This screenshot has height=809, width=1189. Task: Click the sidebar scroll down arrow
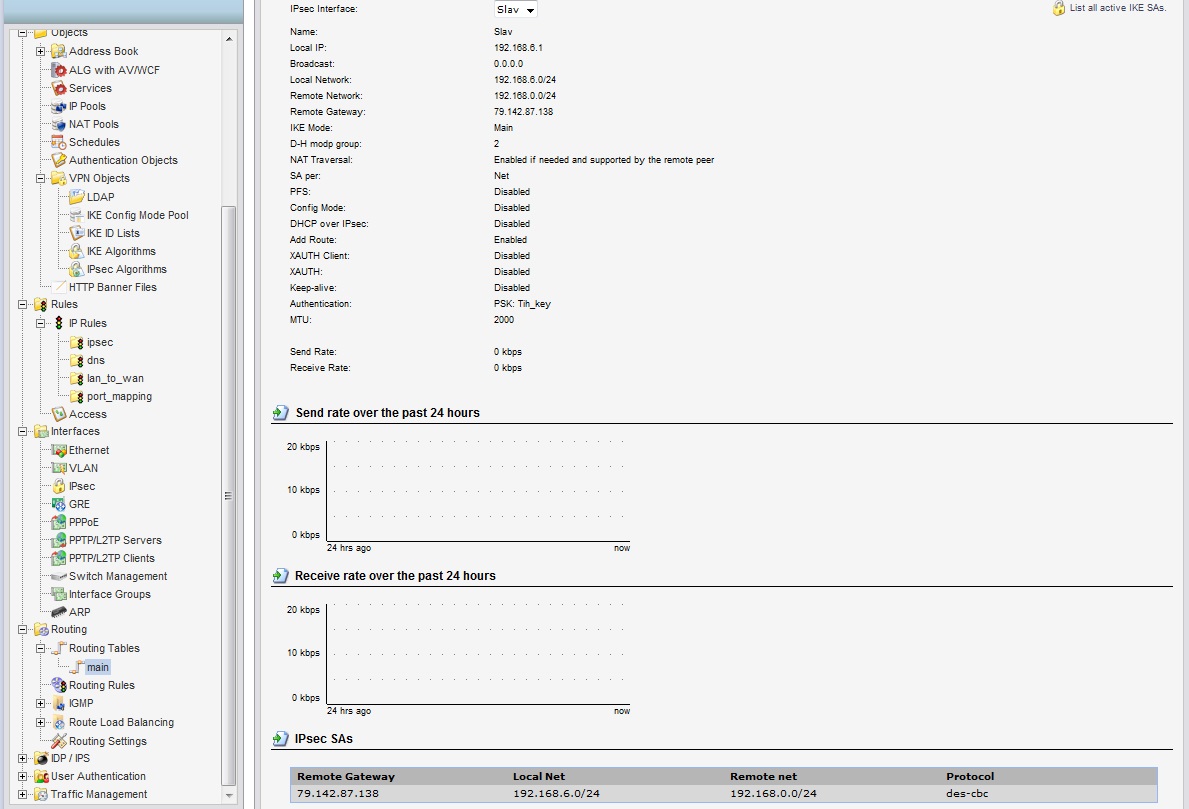tap(229, 796)
